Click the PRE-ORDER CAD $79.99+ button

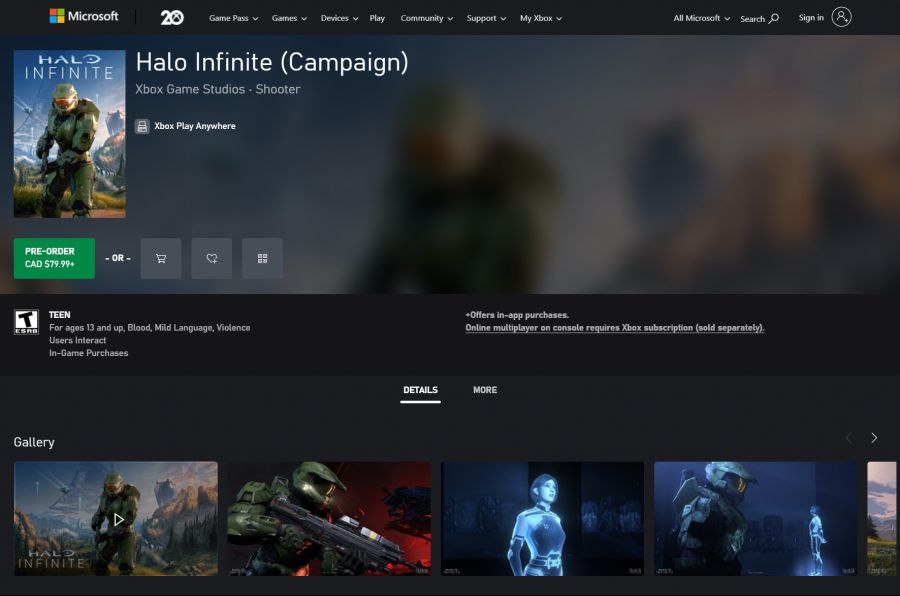(54, 258)
